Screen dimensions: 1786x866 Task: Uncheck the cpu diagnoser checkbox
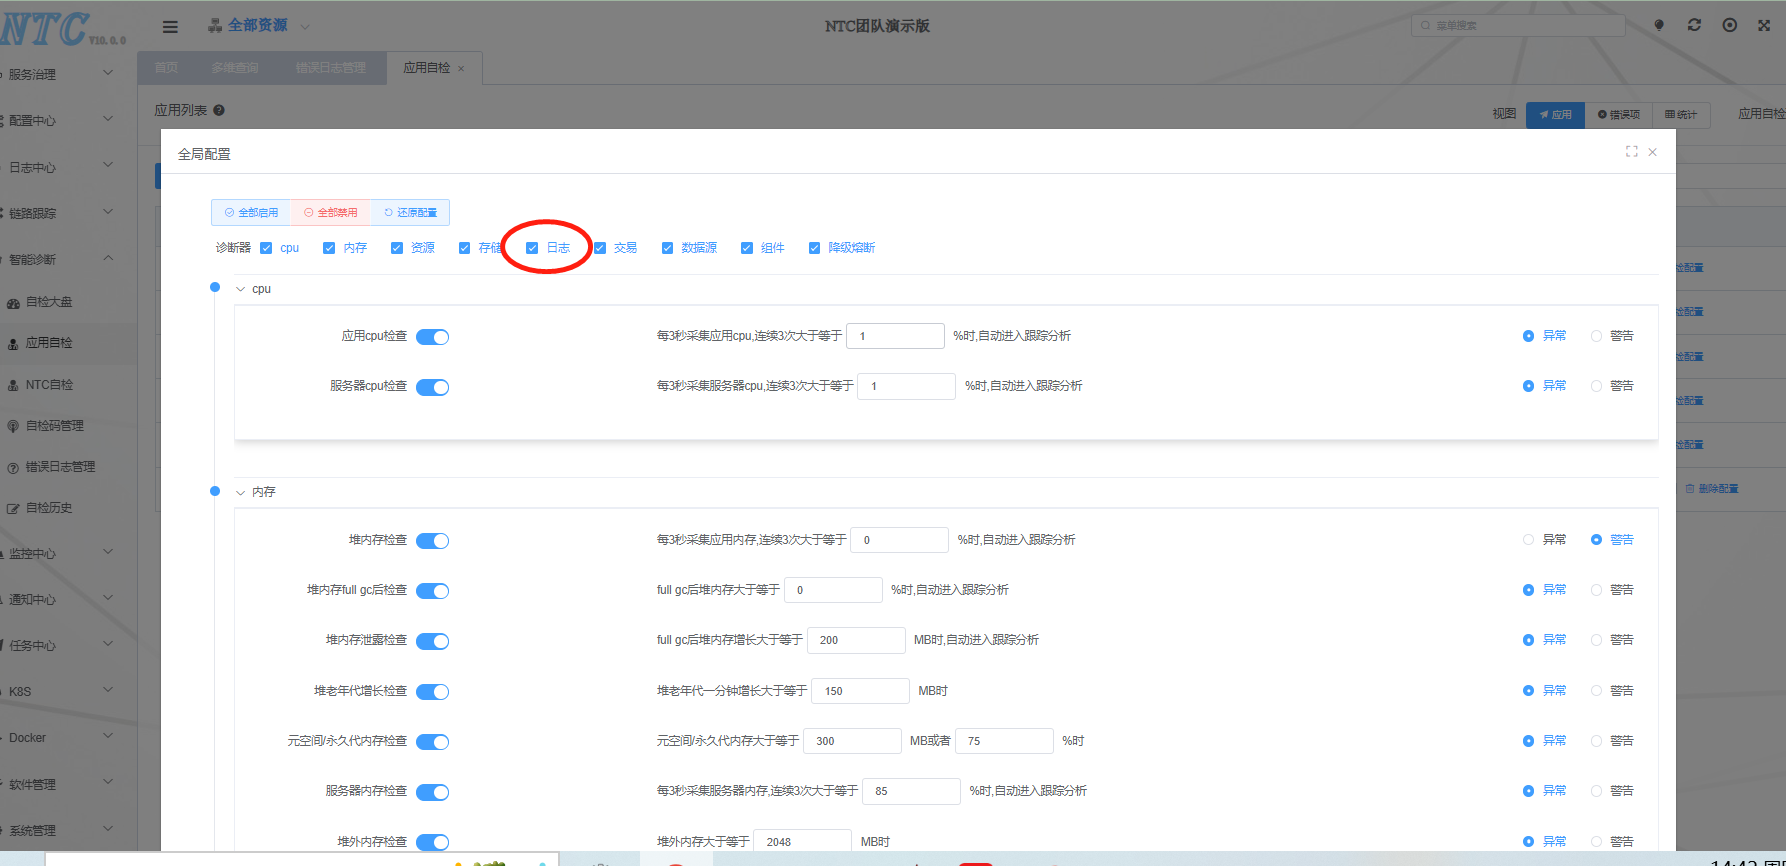[266, 248]
